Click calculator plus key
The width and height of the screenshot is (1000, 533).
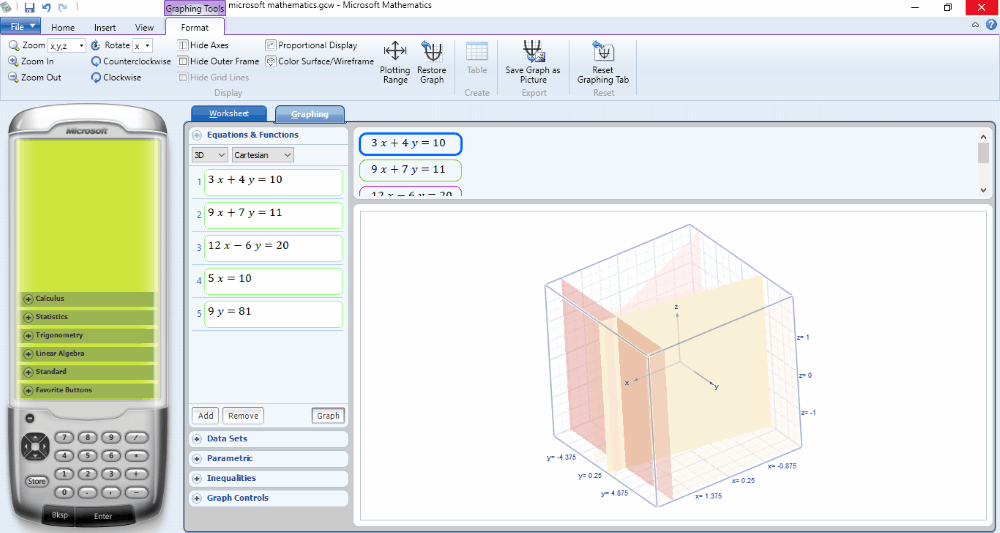tap(136, 474)
